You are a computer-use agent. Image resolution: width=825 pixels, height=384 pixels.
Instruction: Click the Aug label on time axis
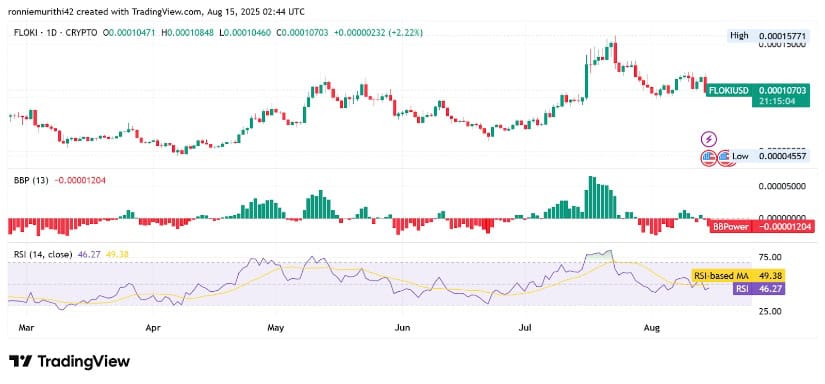651,328
